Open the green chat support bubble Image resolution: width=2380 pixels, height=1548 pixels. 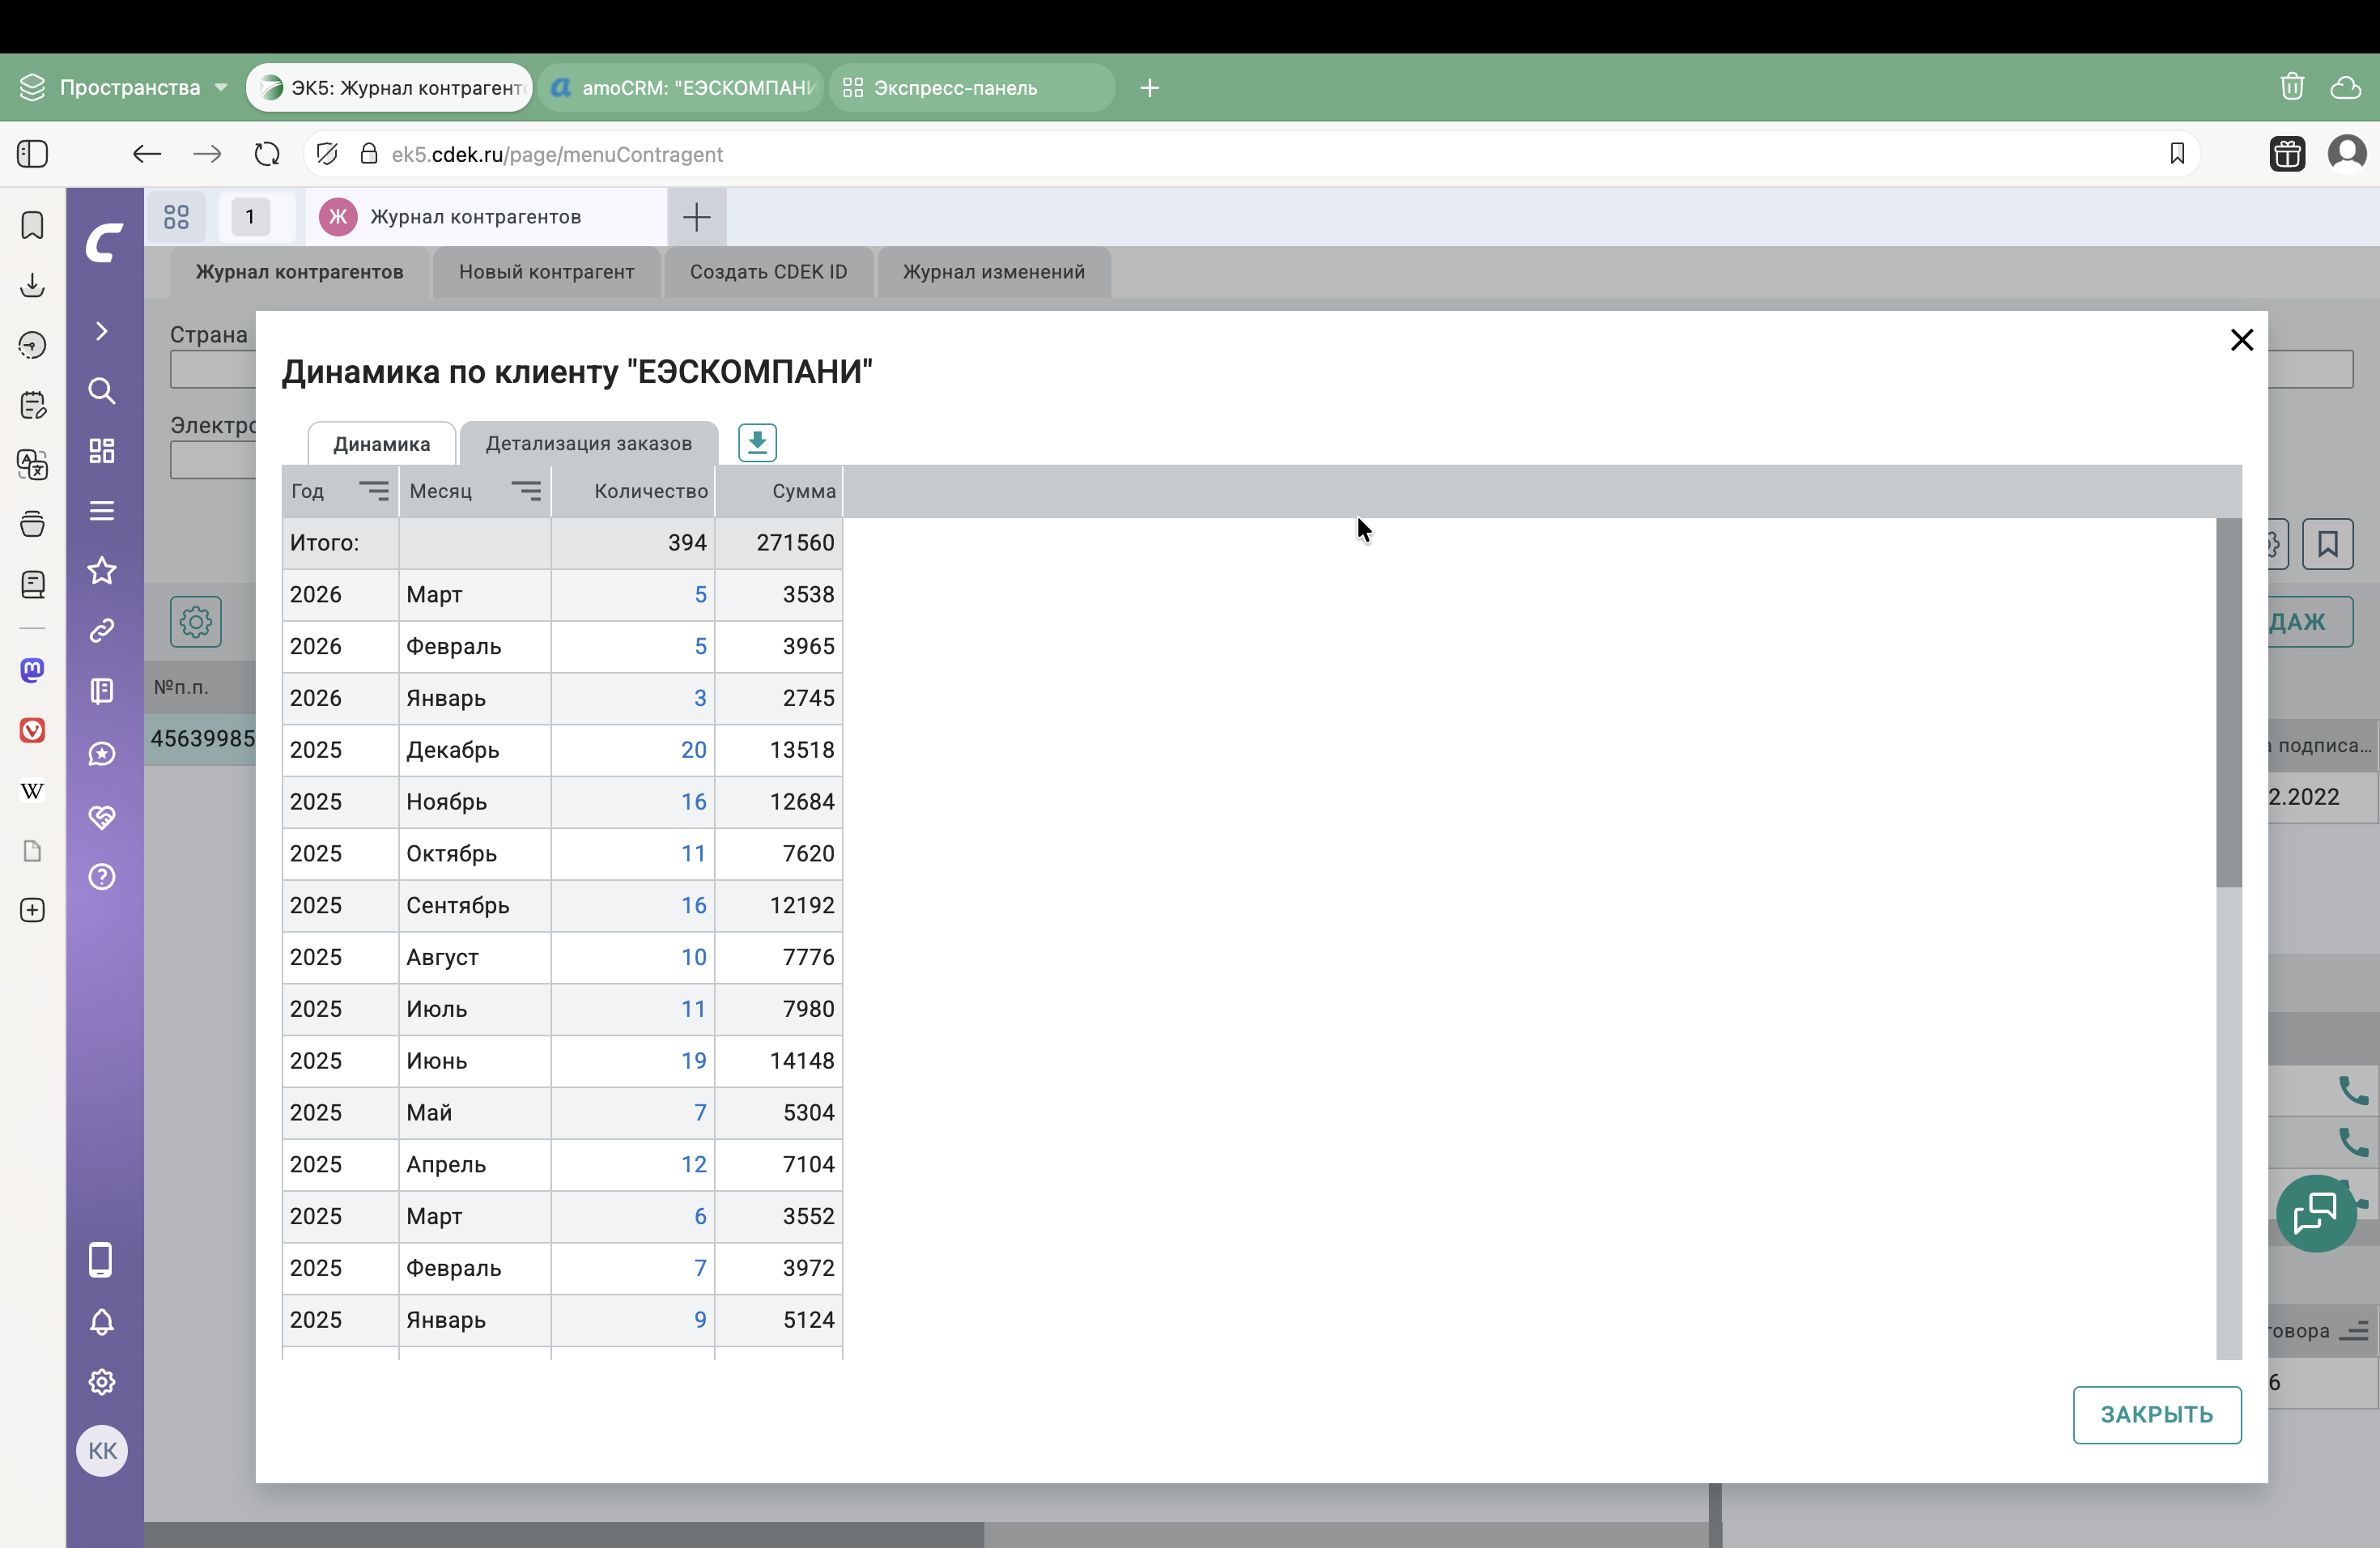click(2315, 1213)
